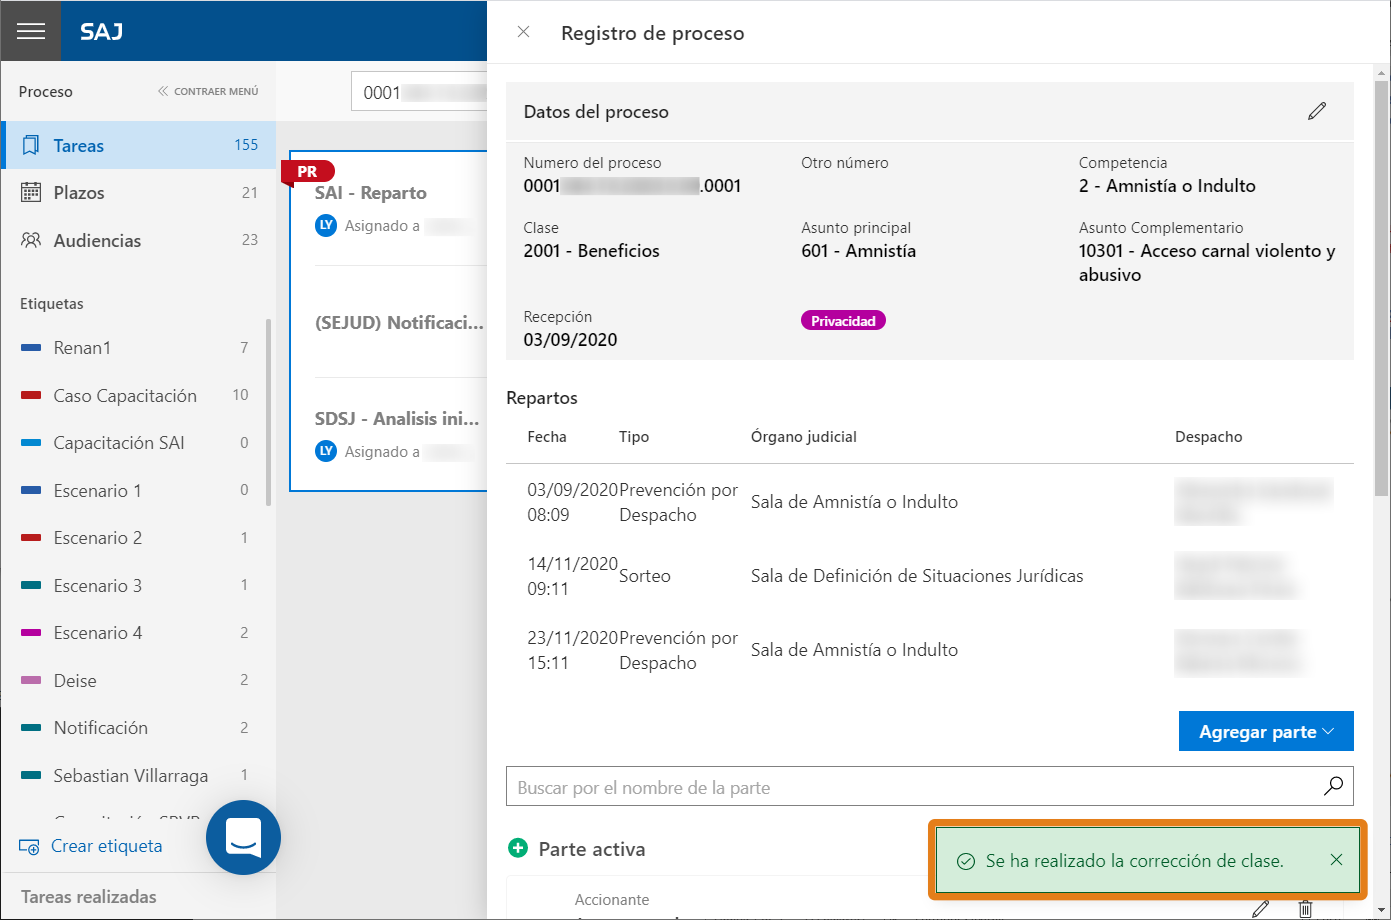Click the Parte activa green plus icon
Image resolution: width=1391 pixels, height=920 pixels.
[x=518, y=848]
